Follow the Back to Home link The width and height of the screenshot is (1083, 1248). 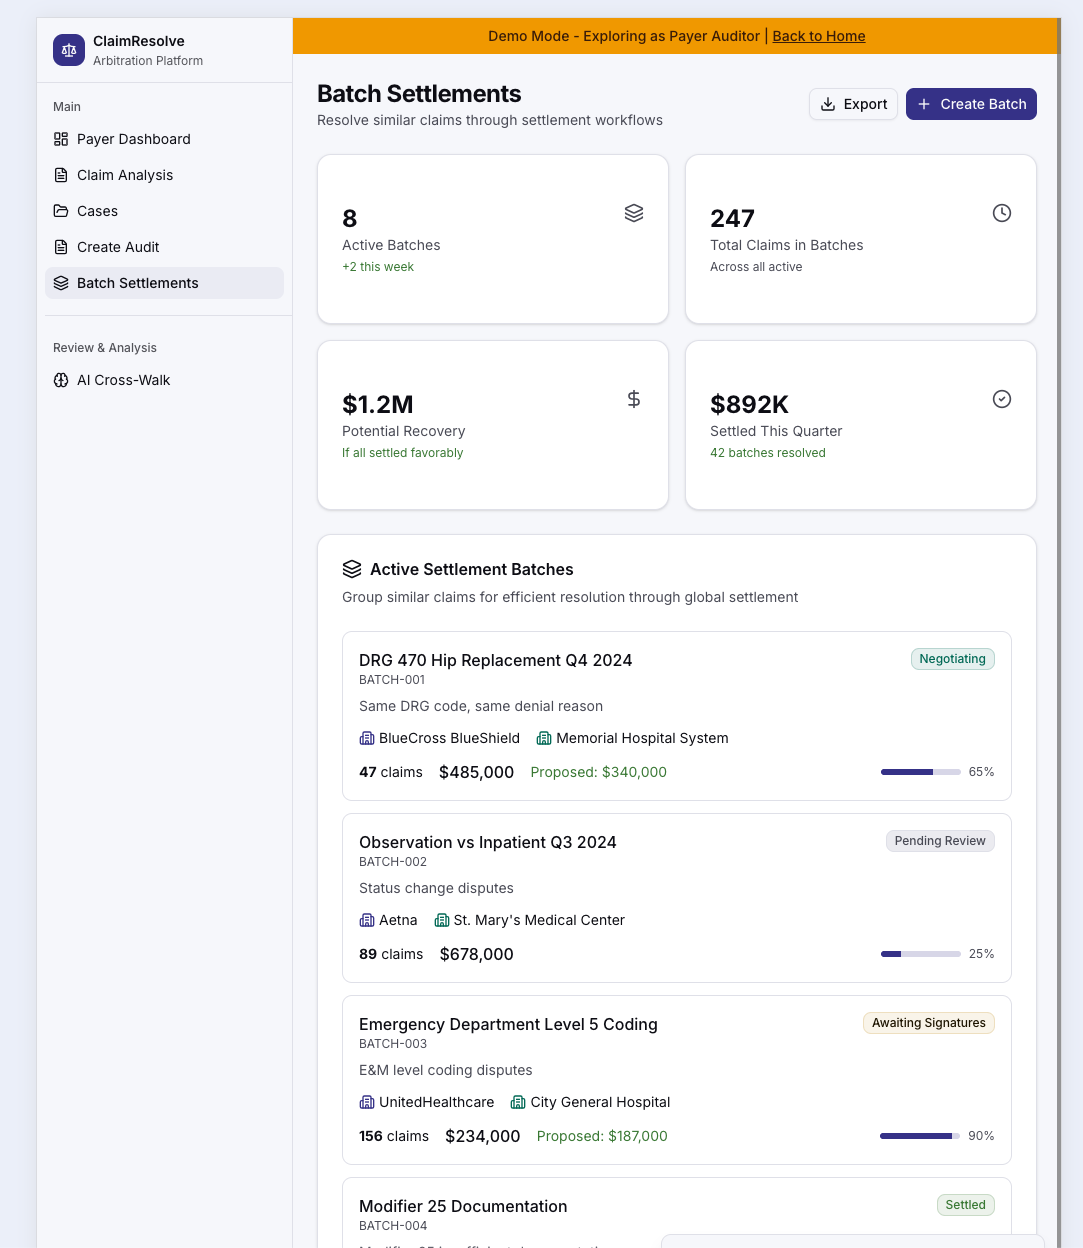pos(819,36)
